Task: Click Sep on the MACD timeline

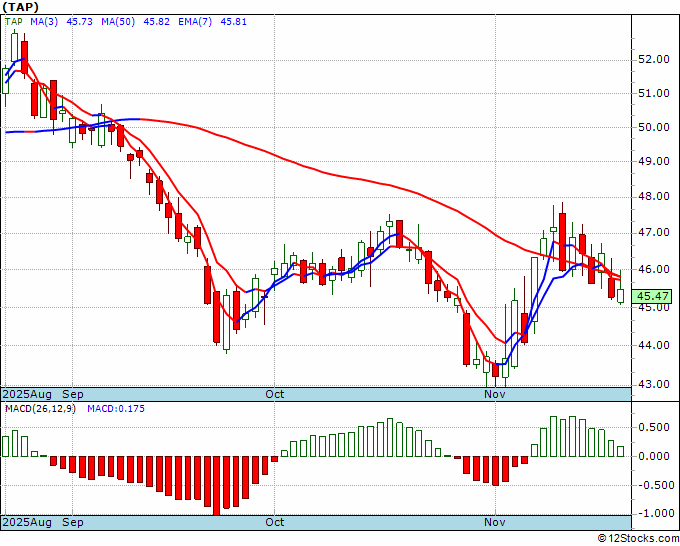Action: point(73,522)
